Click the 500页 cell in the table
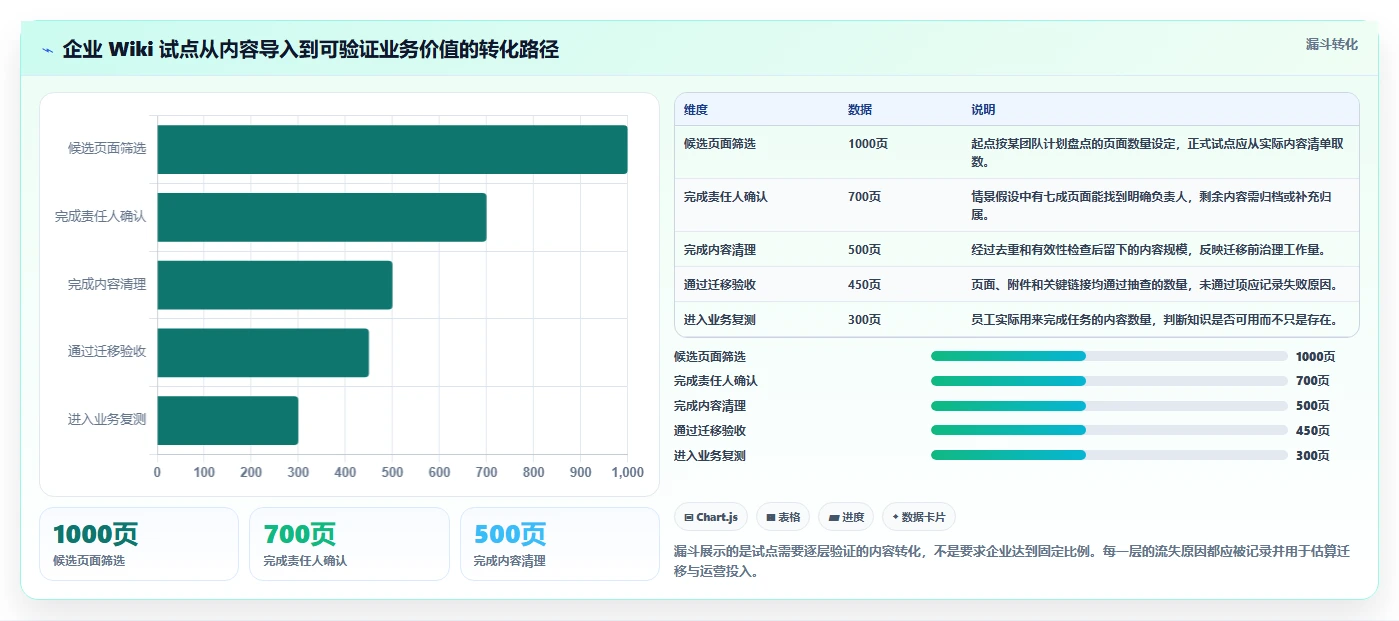The width and height of the screenshot is (1399, 621). pyautogui.click(x=865, y=250)
